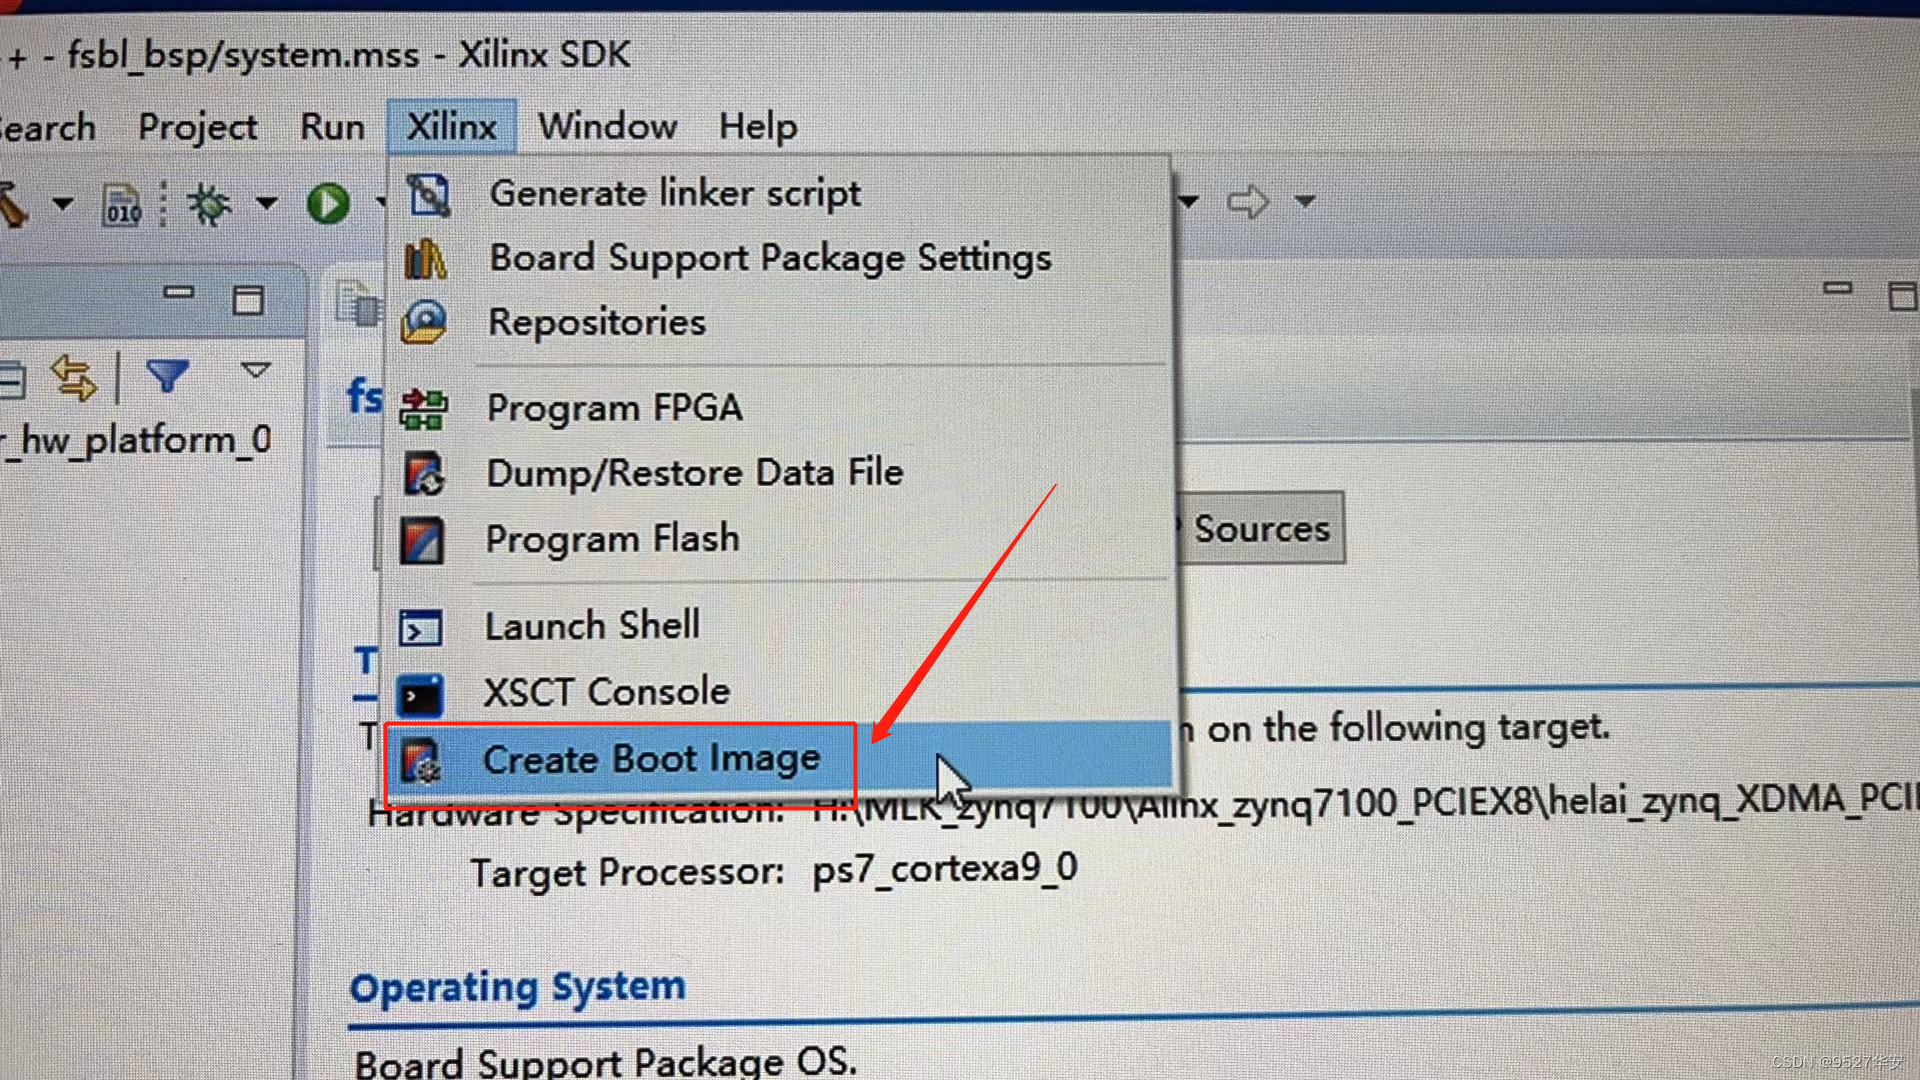Click the Sources tab button
The width and height of the screenshot is (1920, 1080).
[1259, 527]
